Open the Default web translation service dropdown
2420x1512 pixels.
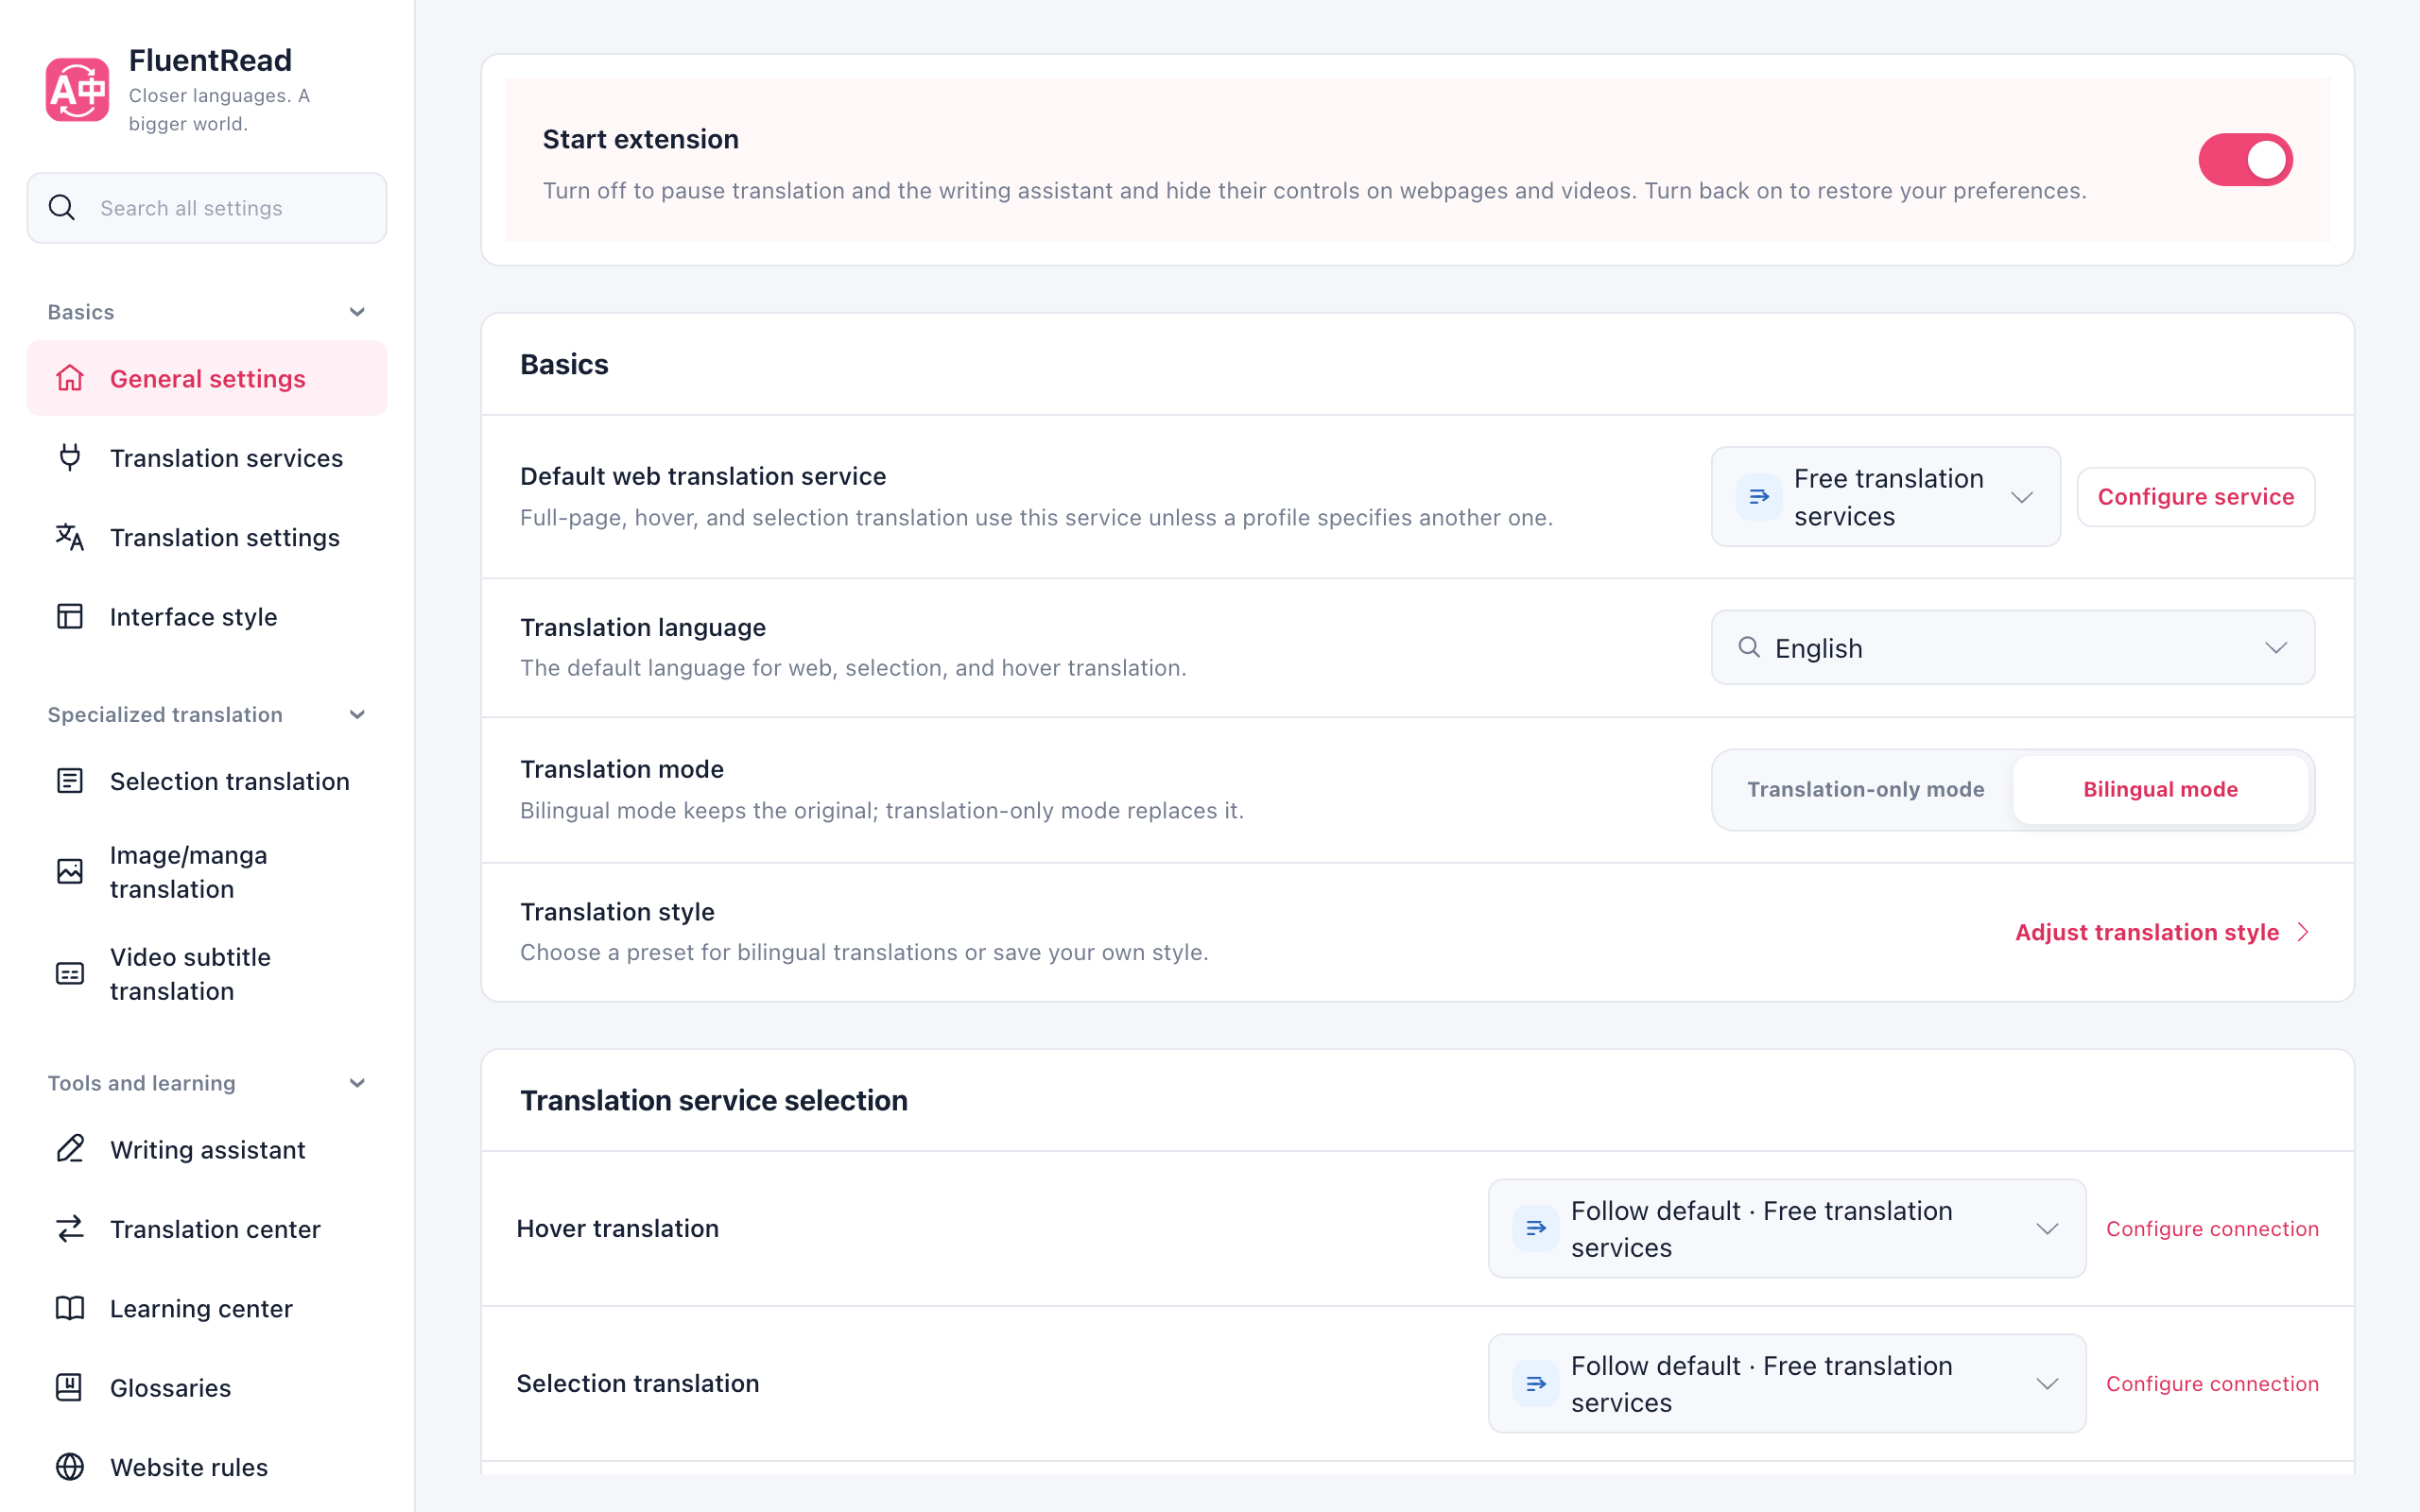[1886, 496]
